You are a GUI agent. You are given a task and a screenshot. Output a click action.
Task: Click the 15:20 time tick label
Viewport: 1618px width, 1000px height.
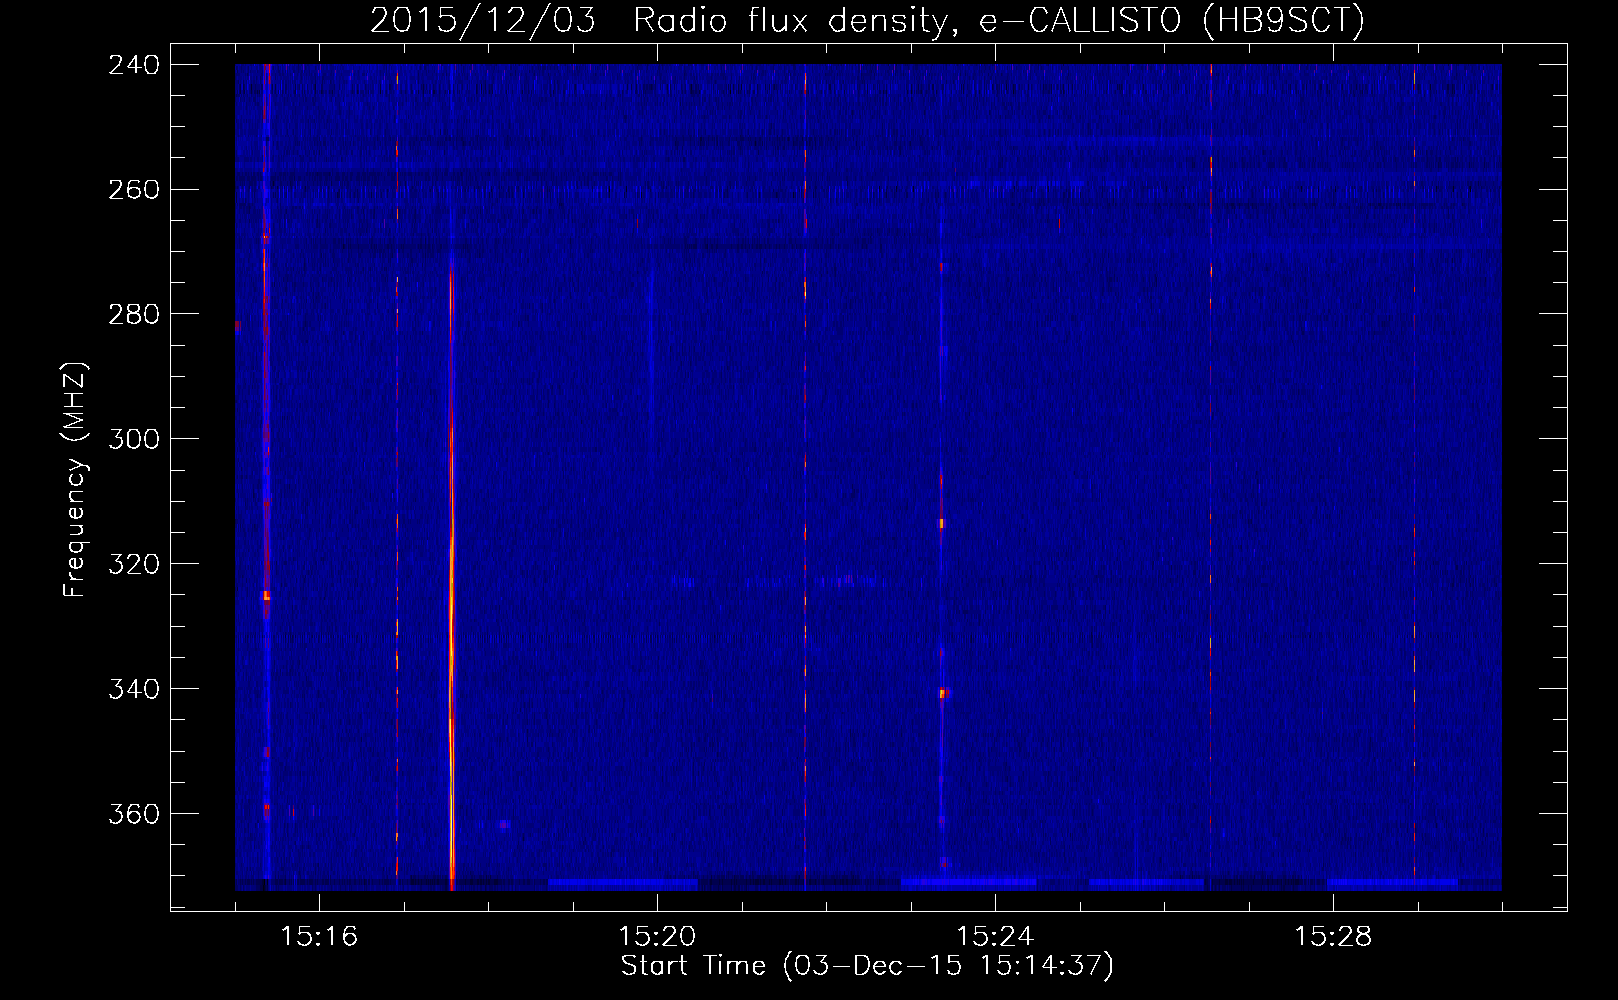(x=657, y=936)
